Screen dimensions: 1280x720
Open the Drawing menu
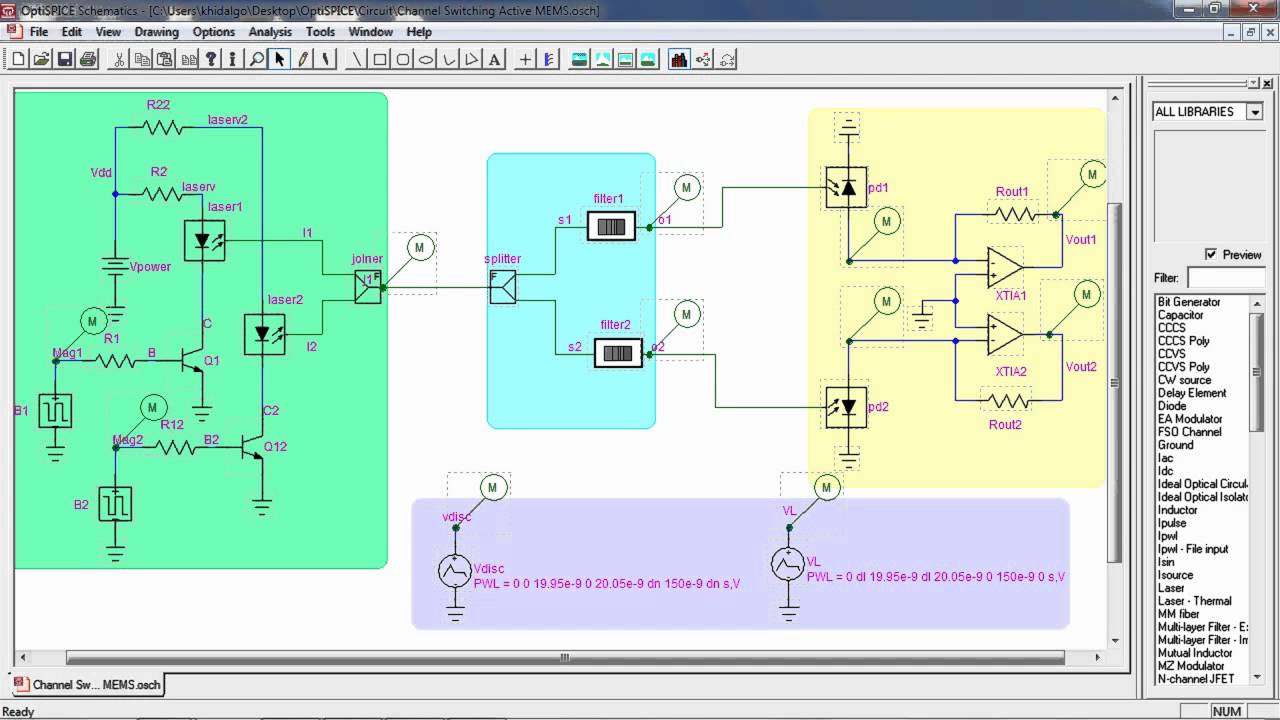(156, 32)
